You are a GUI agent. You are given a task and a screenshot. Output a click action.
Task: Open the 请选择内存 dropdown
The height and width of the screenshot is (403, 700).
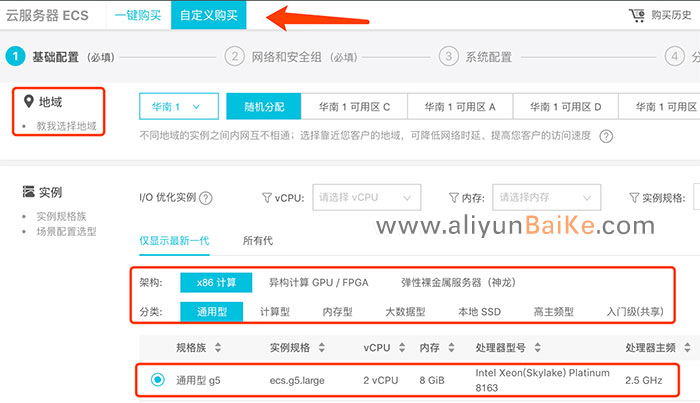[x=546, y=197]
